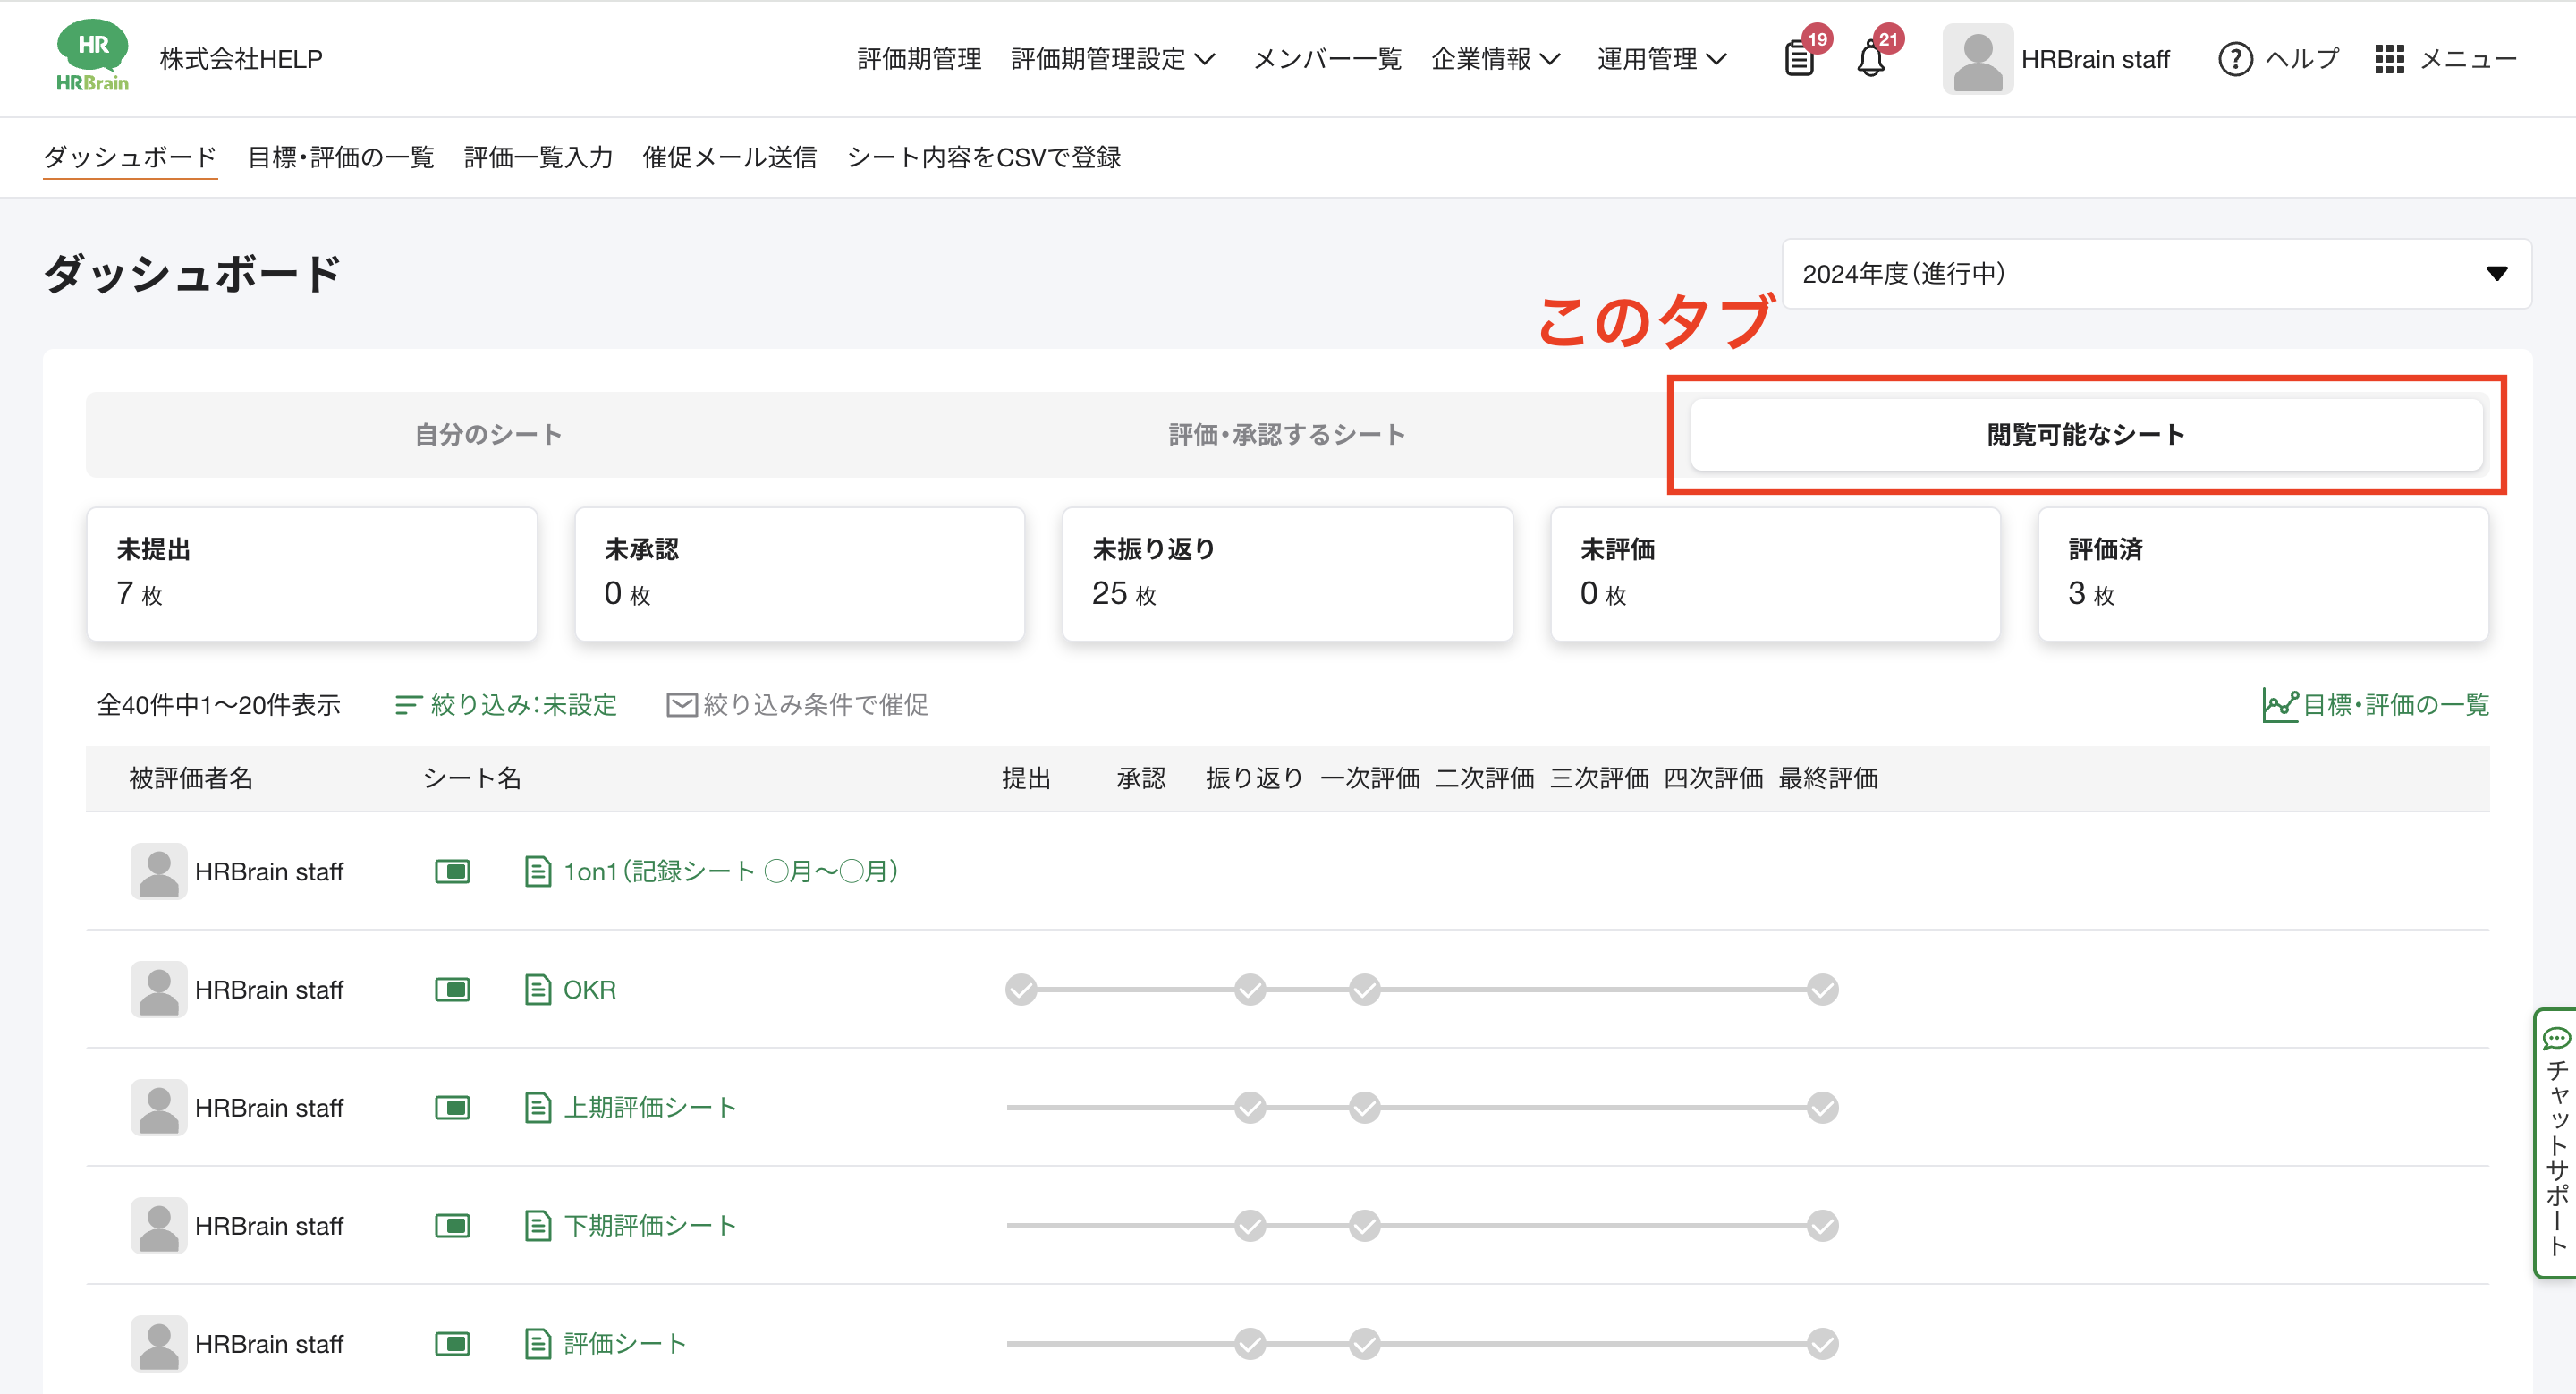
Task: Open the 1on1(記録シート ○月〜○月) link
Action: click(x=730, y=871)
